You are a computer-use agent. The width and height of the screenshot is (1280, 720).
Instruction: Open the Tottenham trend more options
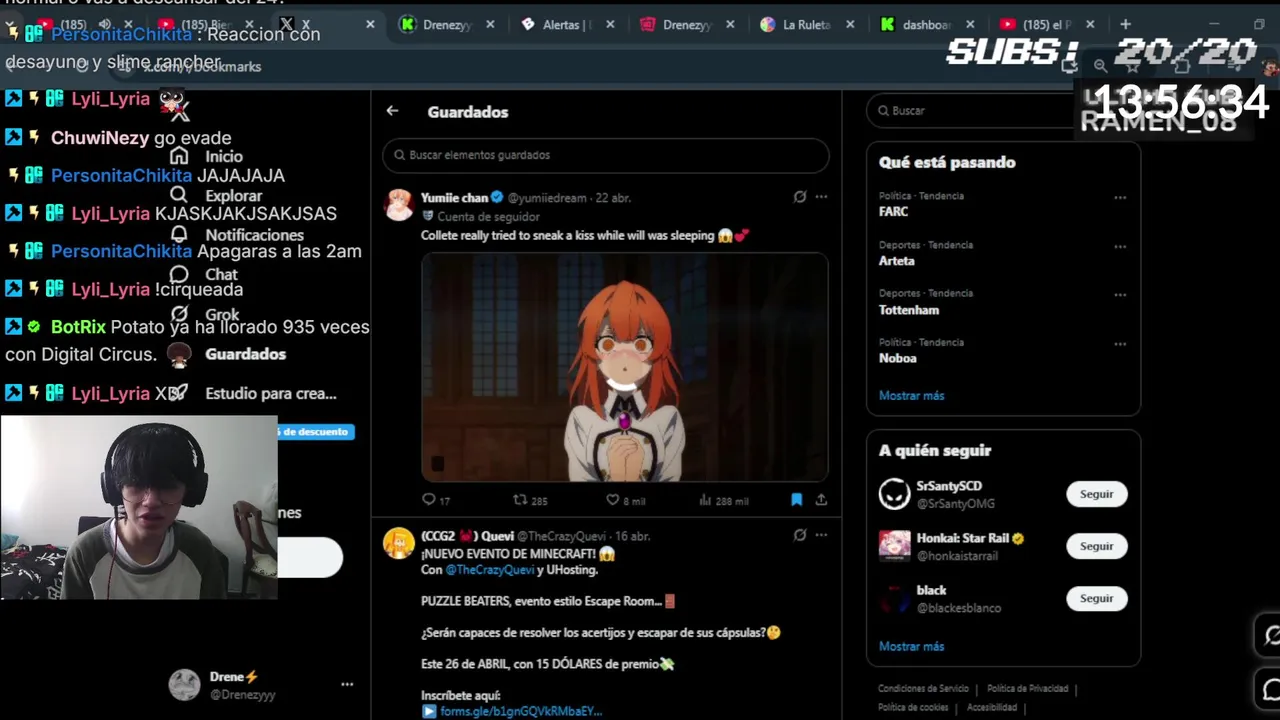pos(1120,295)
